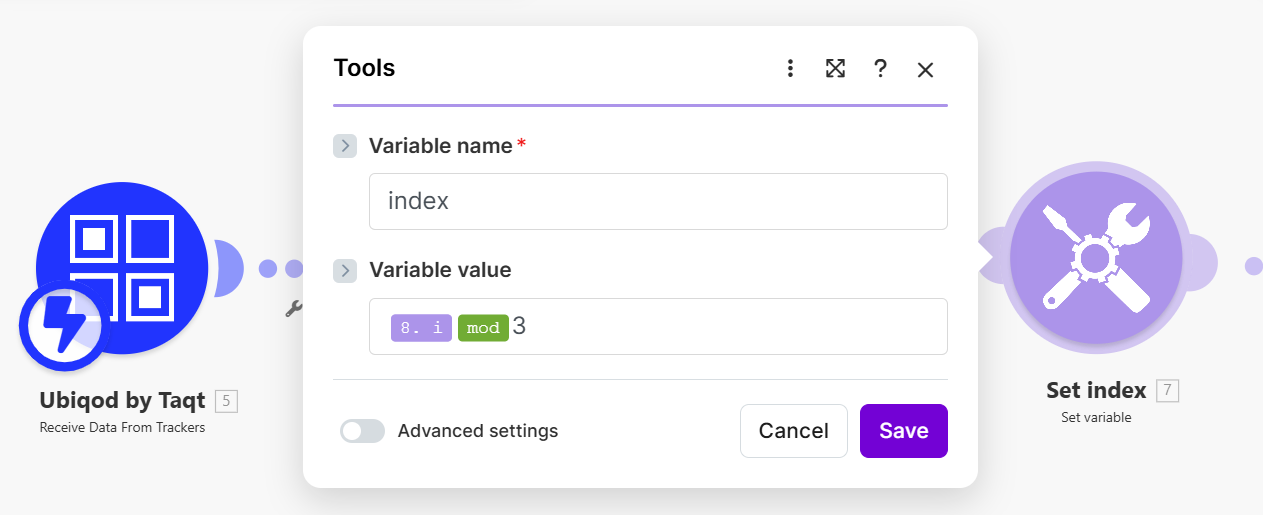Close the Tools dialog with the X icon
The image size is (1263, 515).
pos(925,69)
